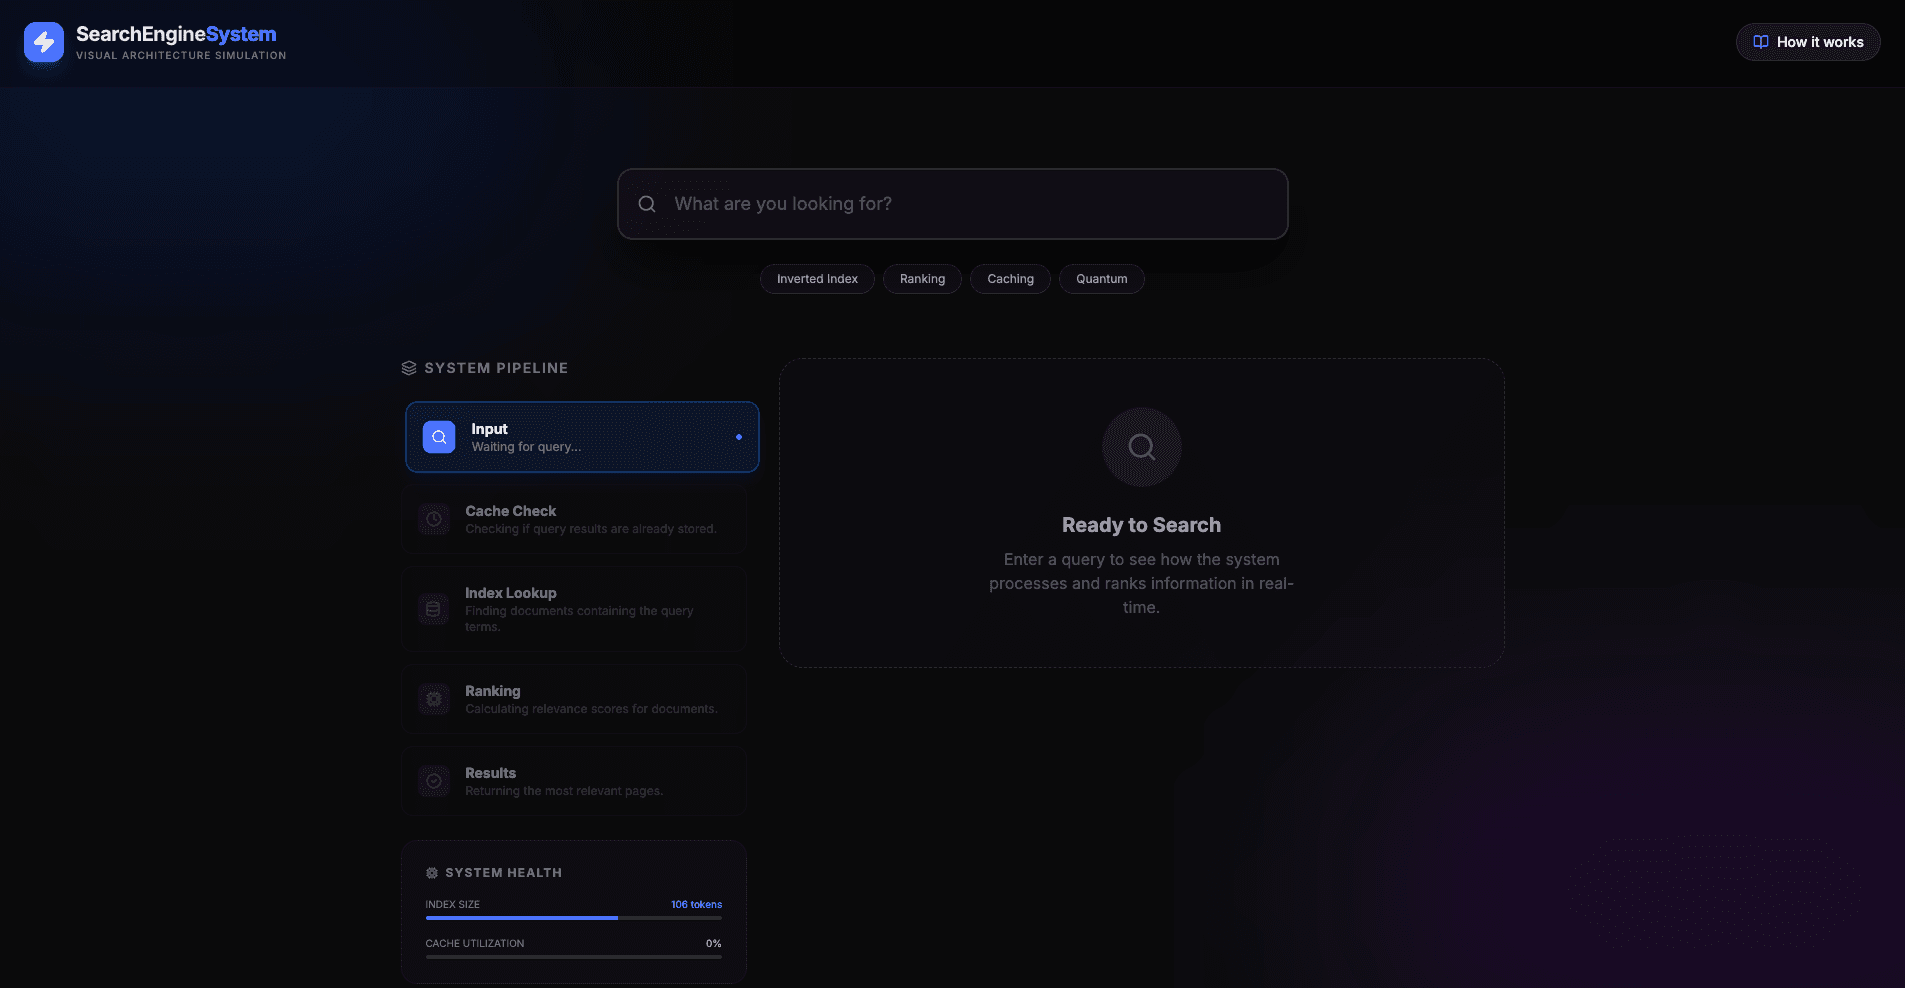Click the 'Cache Check' stage title

pos(510,511)
